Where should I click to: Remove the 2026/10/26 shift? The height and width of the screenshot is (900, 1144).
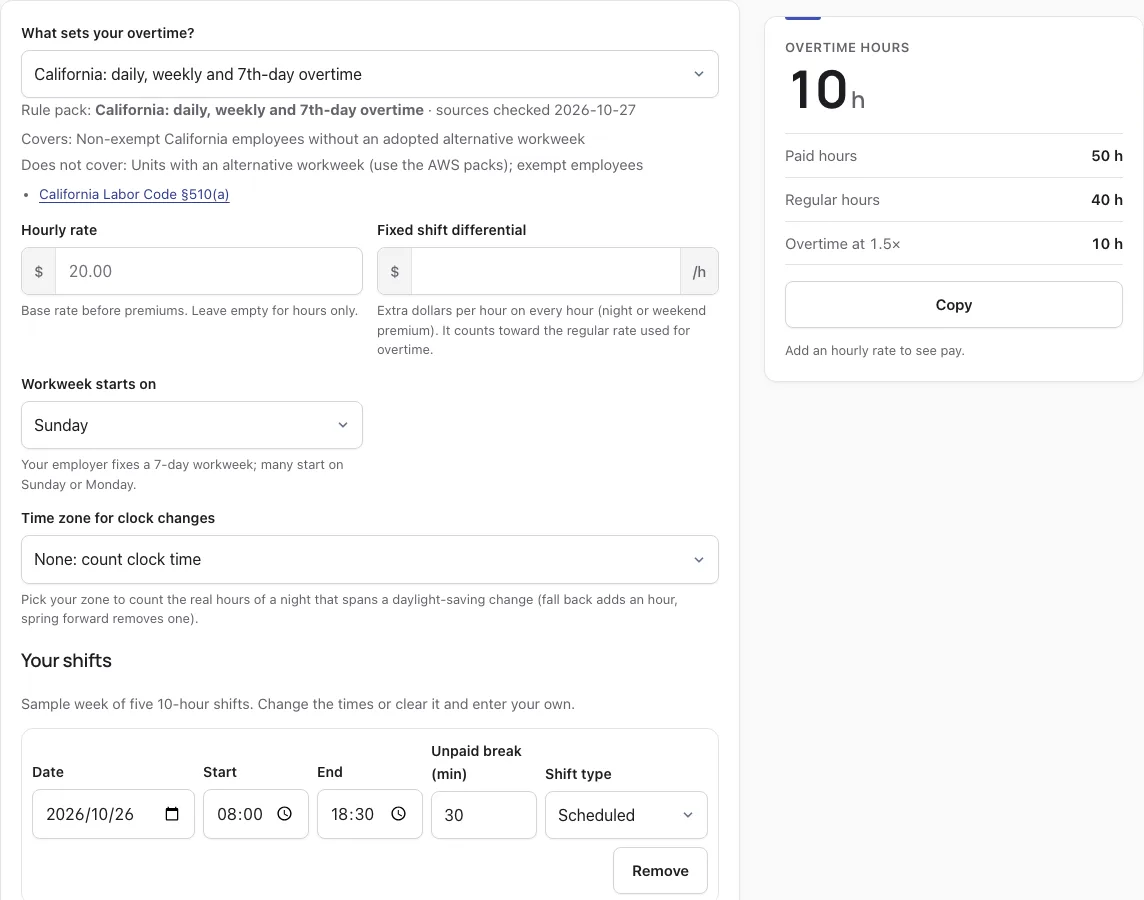coord(660,871)
